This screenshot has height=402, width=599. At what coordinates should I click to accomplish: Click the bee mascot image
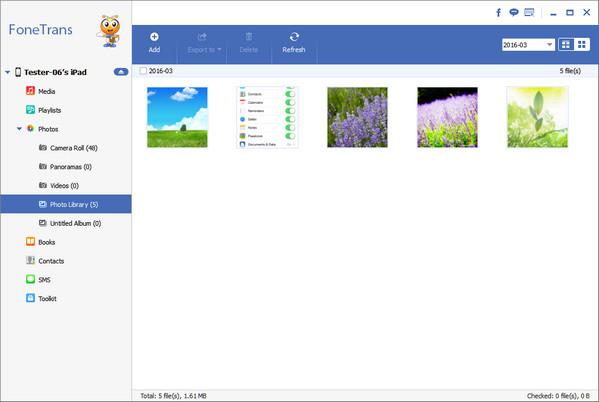coord(110,31)
